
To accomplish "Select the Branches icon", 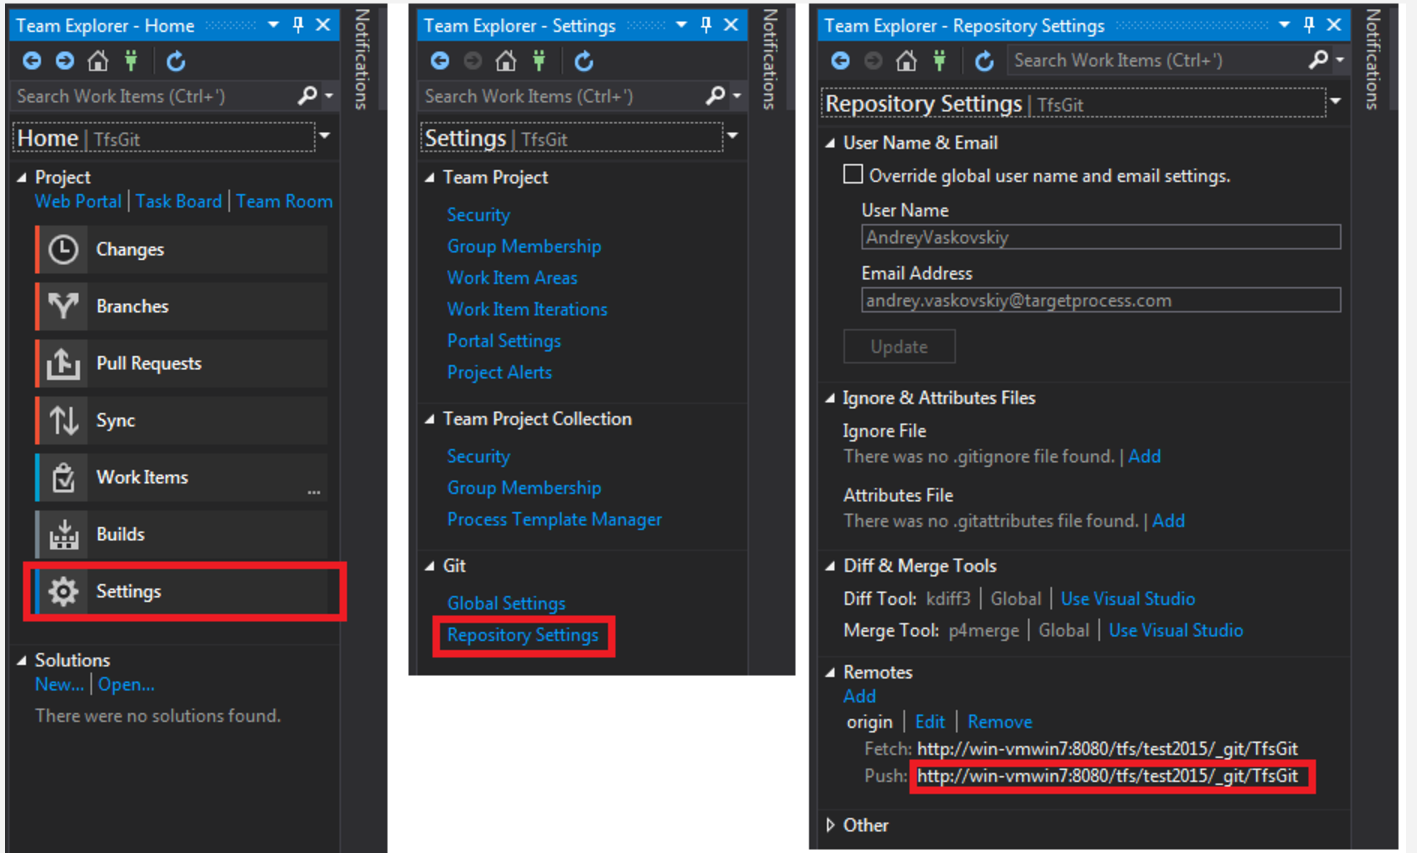I will tap(63, 306).
